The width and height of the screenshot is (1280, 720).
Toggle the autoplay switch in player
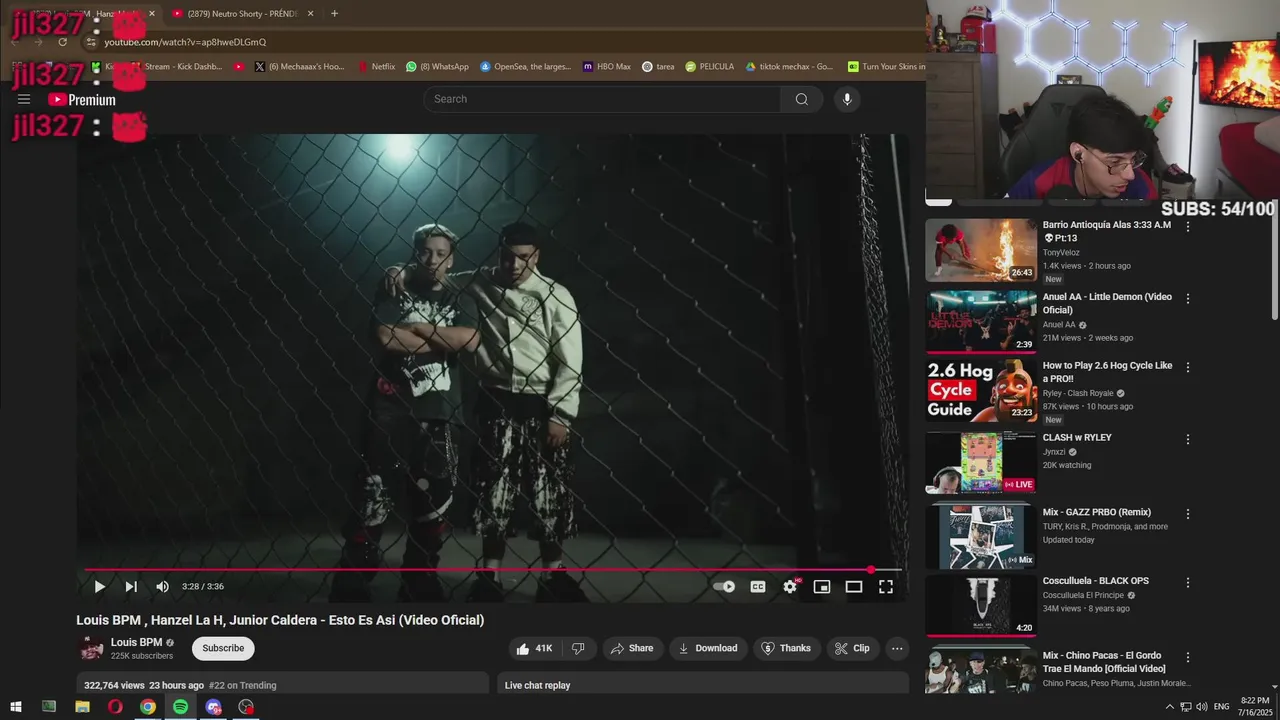pyautogui.click(x=724, y=587)
